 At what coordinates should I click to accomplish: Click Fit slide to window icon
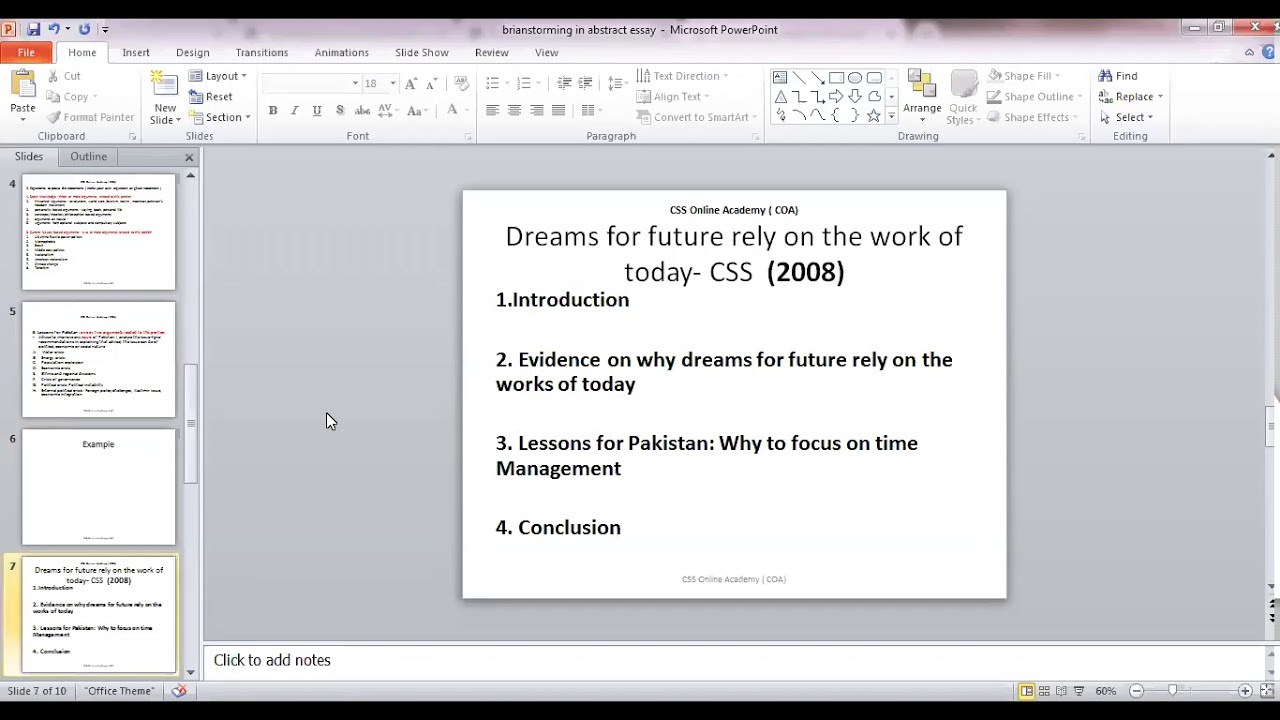[1266, 691]
